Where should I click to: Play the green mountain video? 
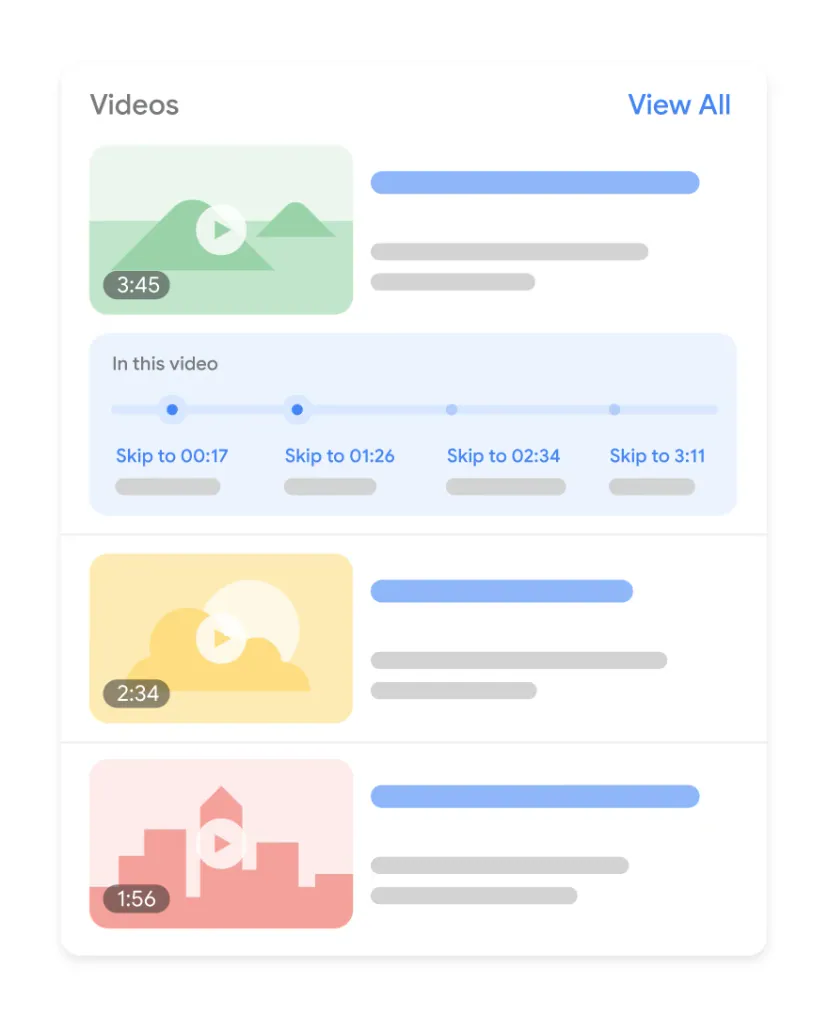pyautogui.click(x=221, y=229)
